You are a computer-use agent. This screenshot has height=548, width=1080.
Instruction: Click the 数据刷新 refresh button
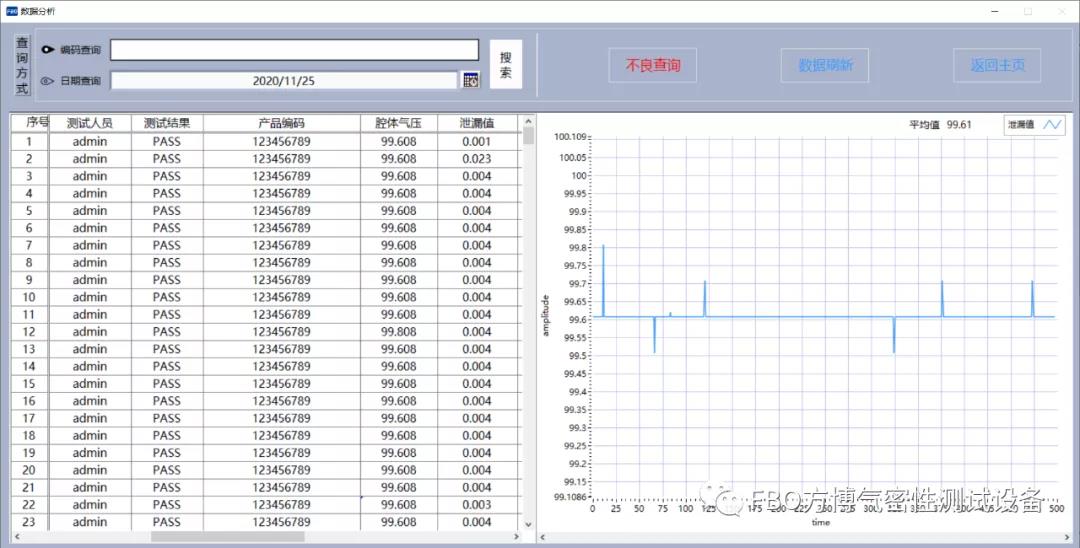pyautogui.click(x=825, y=65)
